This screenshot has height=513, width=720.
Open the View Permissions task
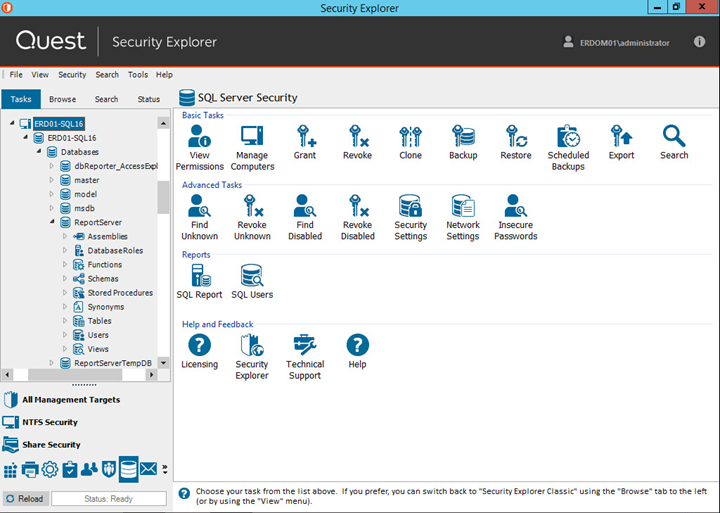[x=199, y=147]
